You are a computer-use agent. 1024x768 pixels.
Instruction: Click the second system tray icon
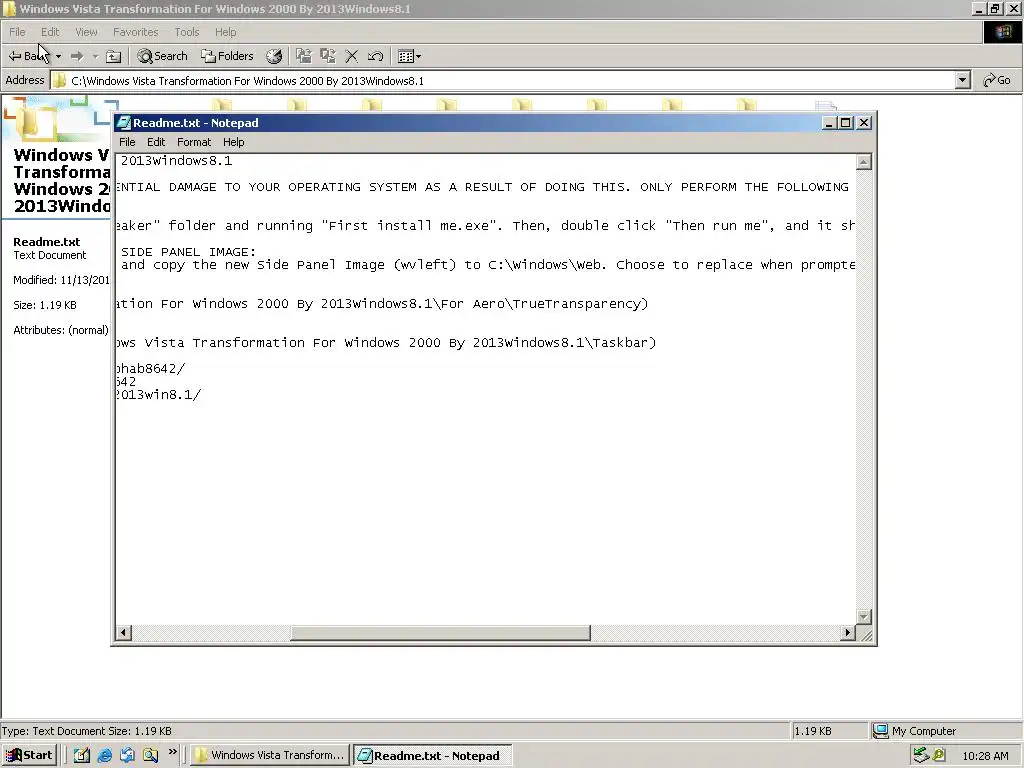coord(939,756)
